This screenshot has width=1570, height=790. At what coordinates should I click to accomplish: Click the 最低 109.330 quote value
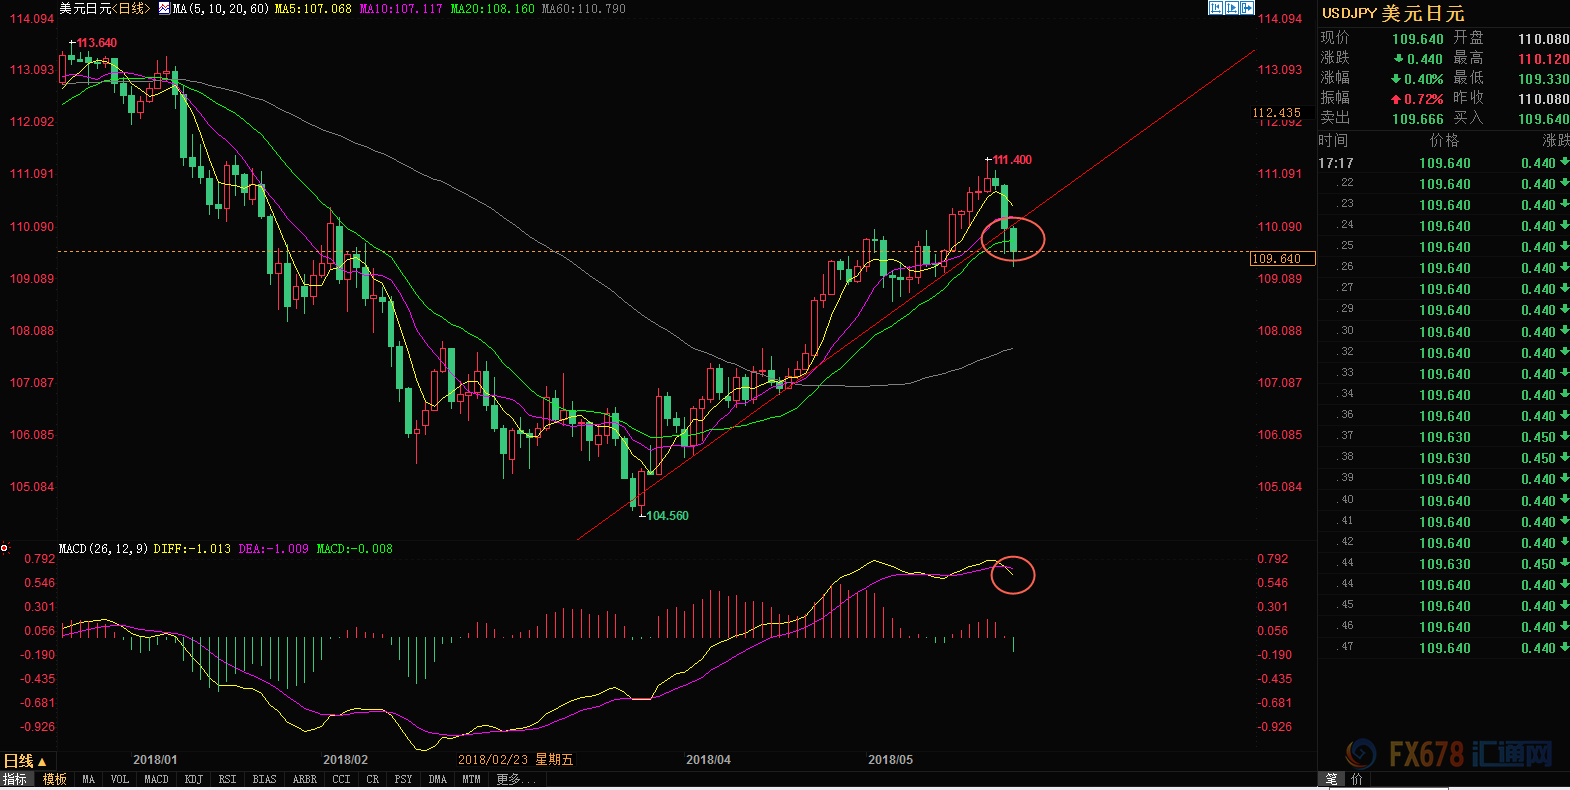1543,79
